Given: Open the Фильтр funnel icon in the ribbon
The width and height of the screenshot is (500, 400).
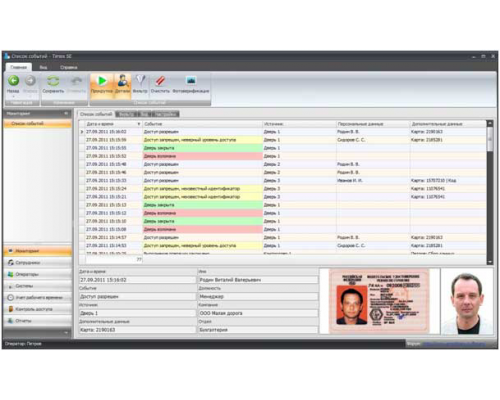Looking at the screenshot, I should (x=140, y=81).
